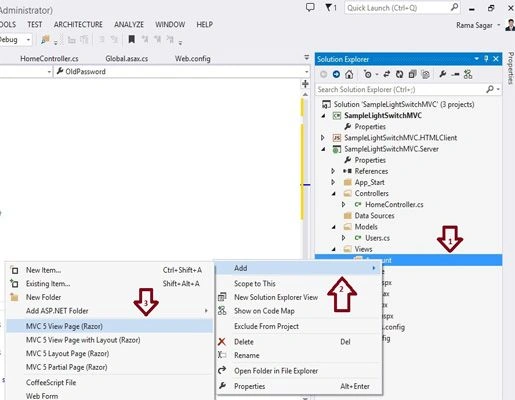Image resolution: width=515 pixels, height=400 pixels.
Task: Collapse the Models folder
Action: [334, 227]
